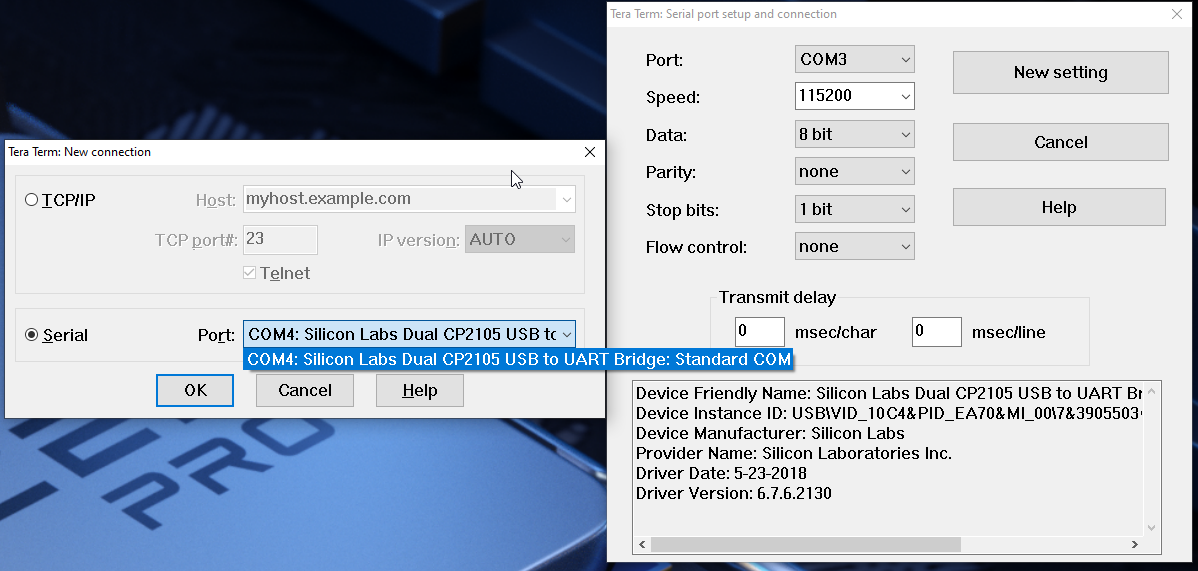Select the Serial radio button

(x=32, y=335)
